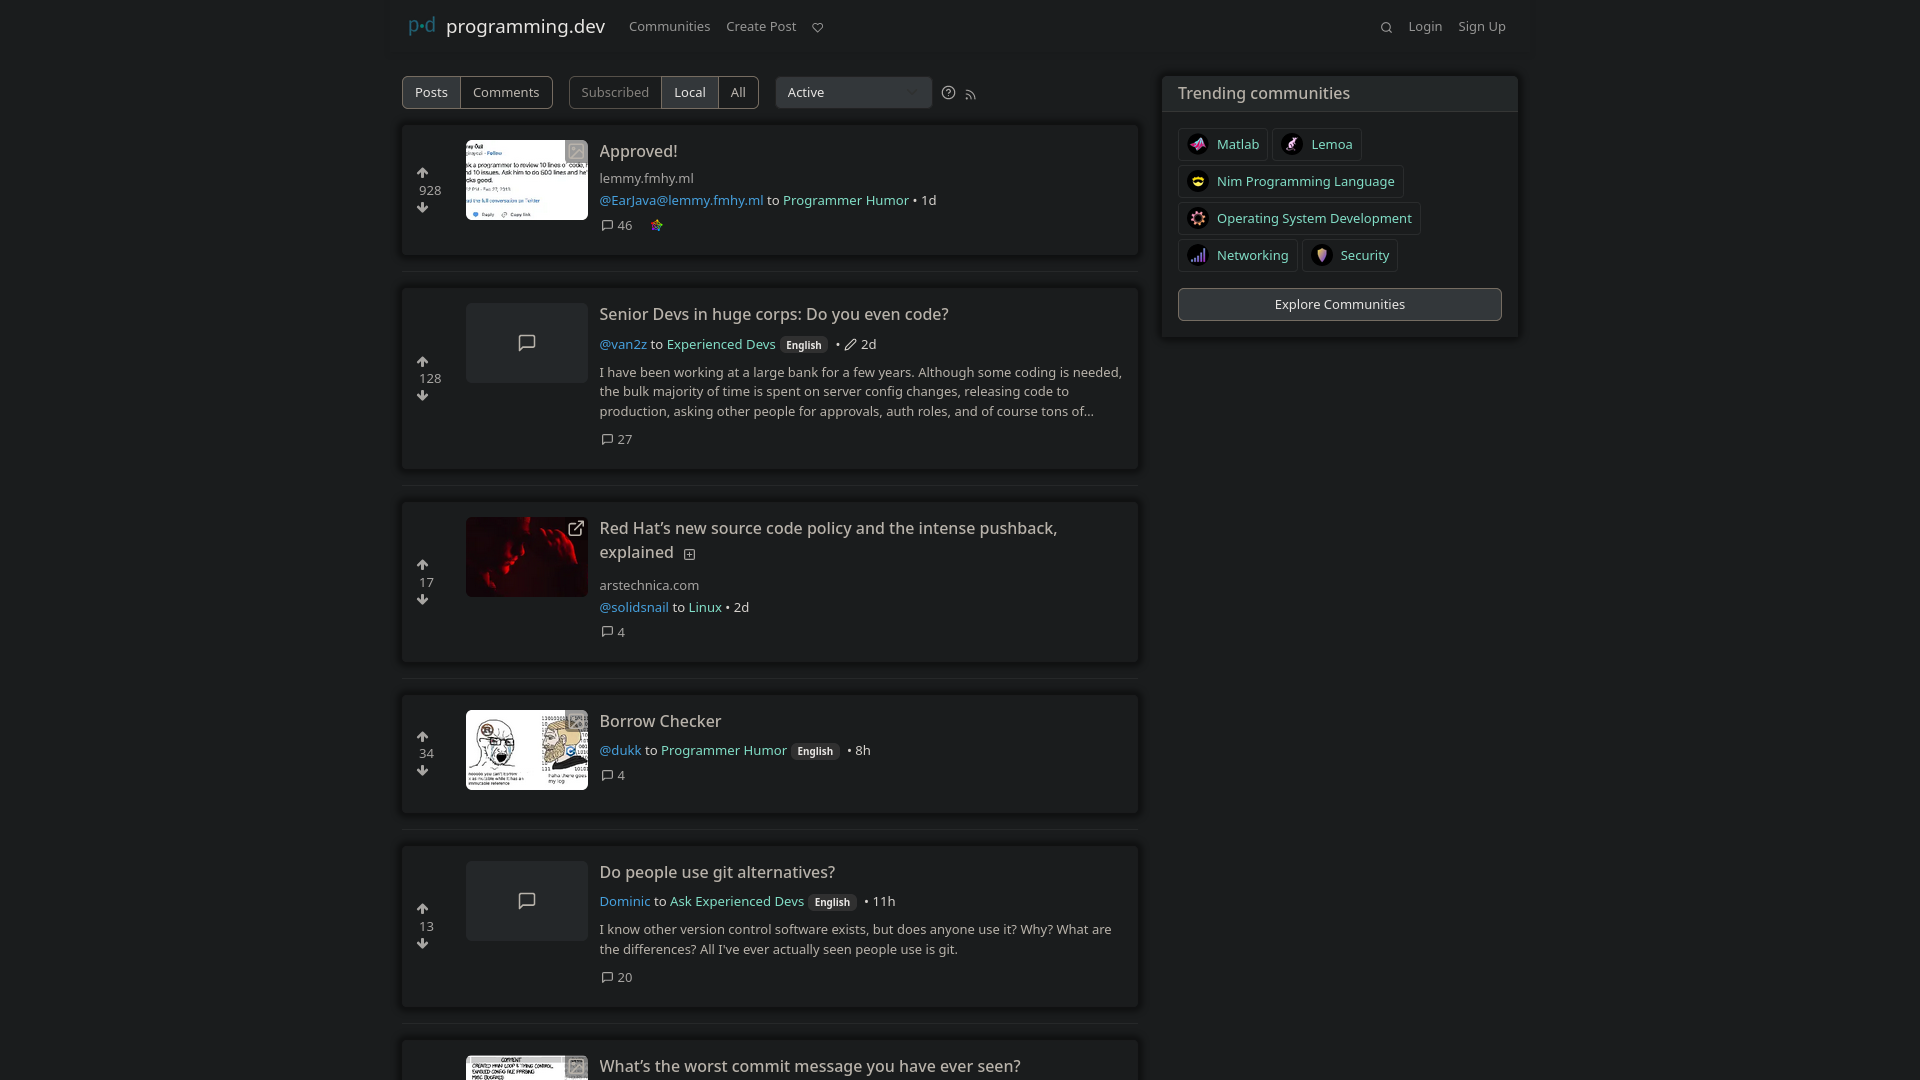
Task: Select the All listing filter
Action: [x=738, y=93]
